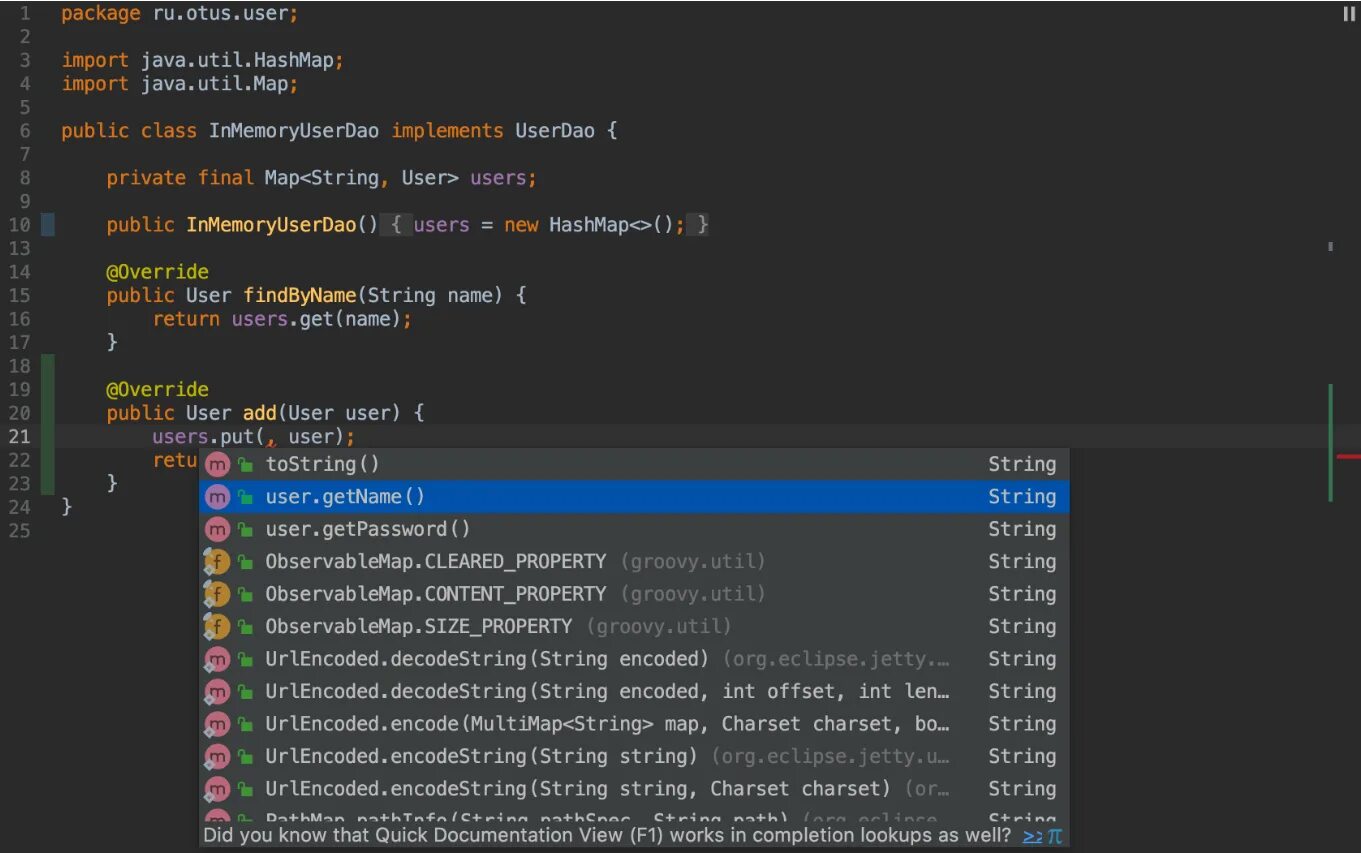
Task: Click the class name InMemoryUserDao on line 6
Action: [x=294, y=131]
